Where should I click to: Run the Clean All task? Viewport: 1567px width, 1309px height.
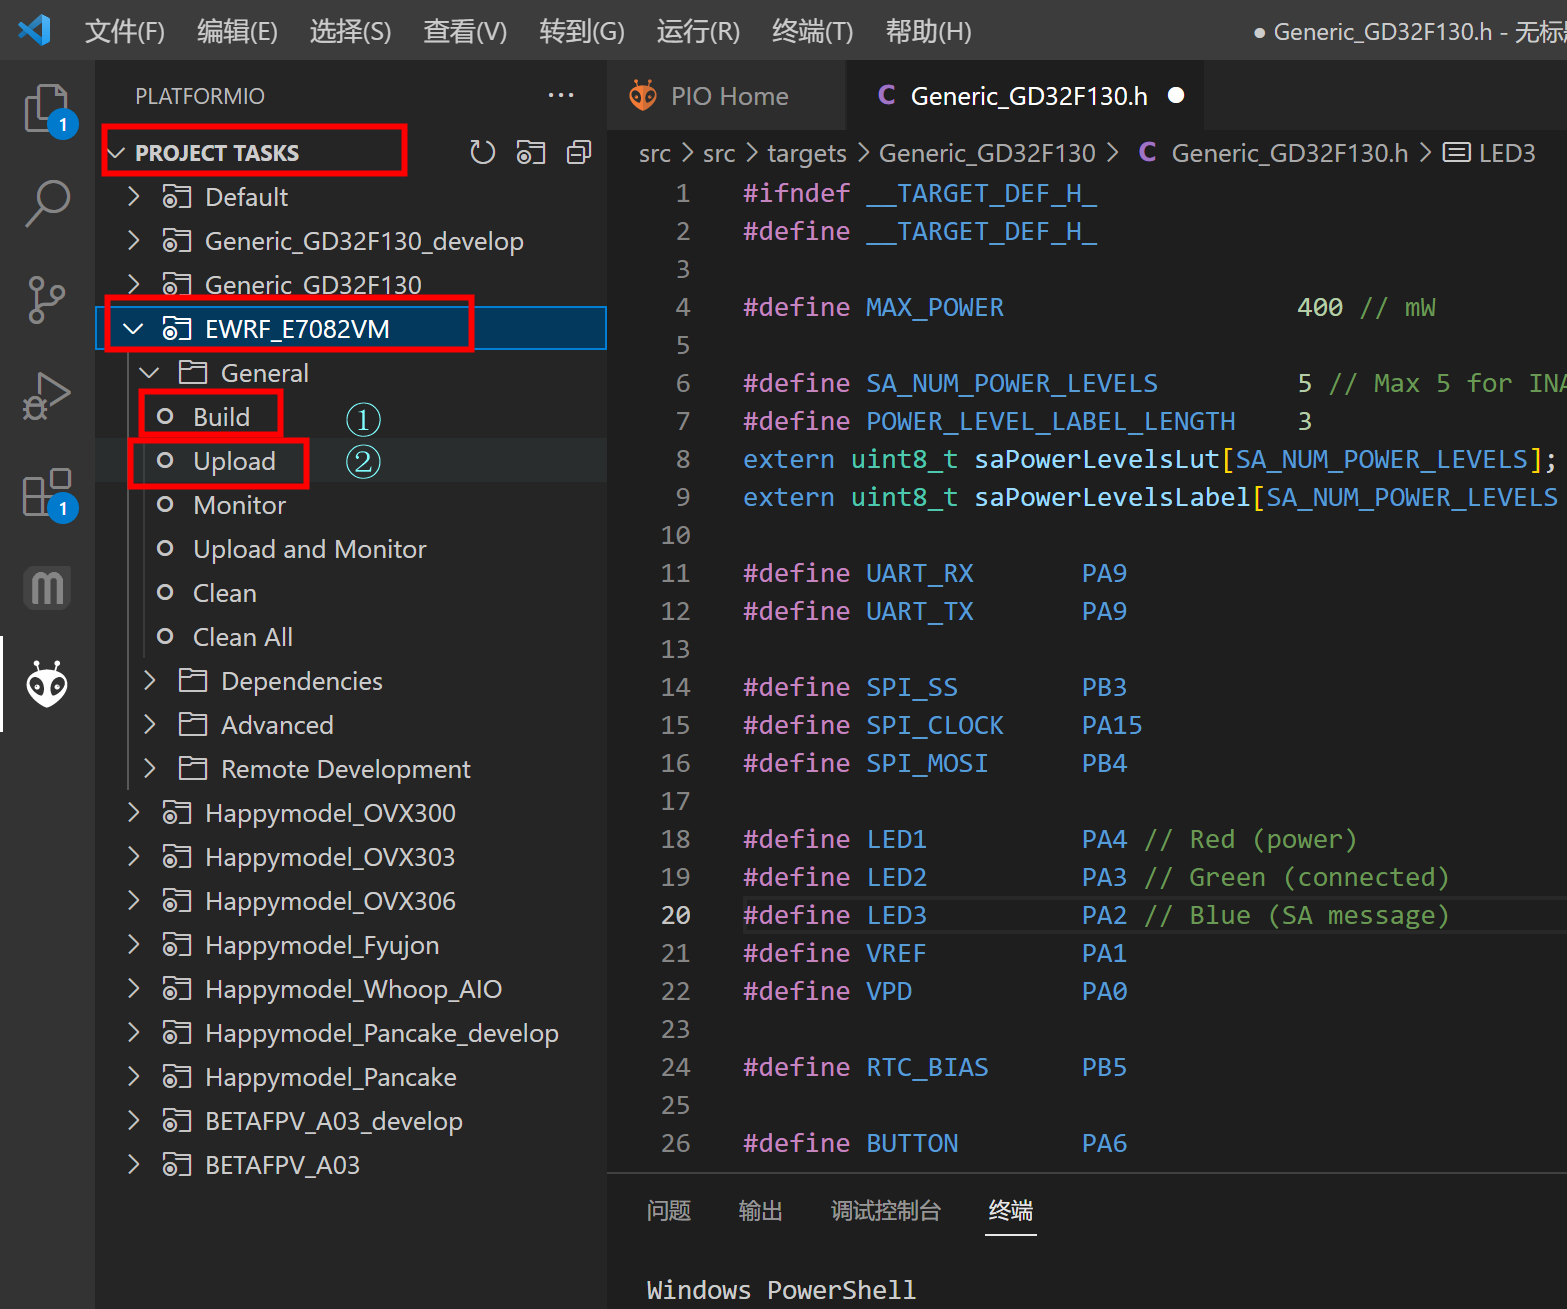tap(242, 637)
